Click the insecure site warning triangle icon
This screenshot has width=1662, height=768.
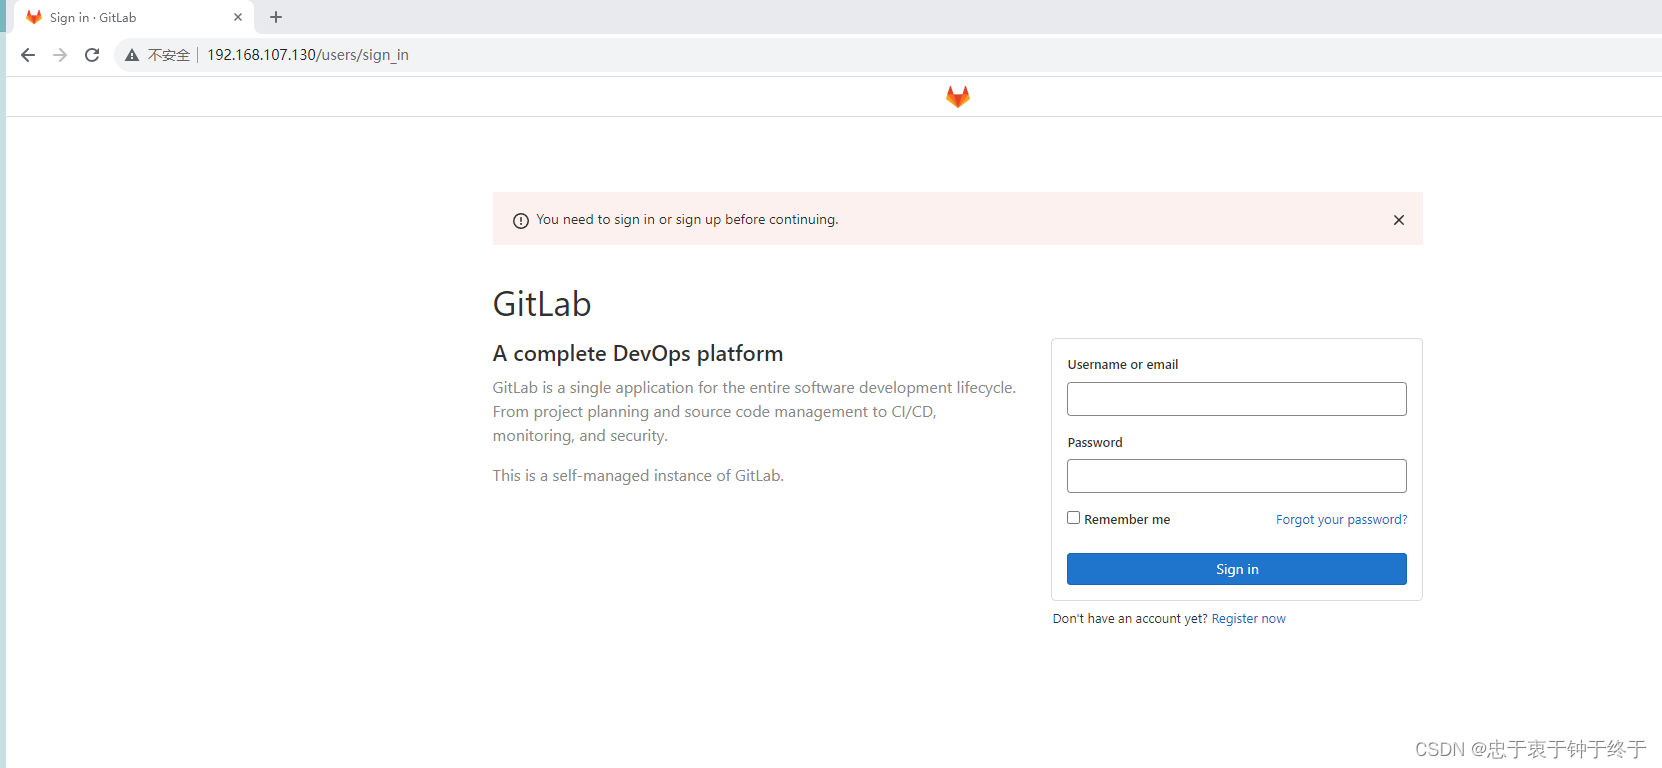(132, 55)
